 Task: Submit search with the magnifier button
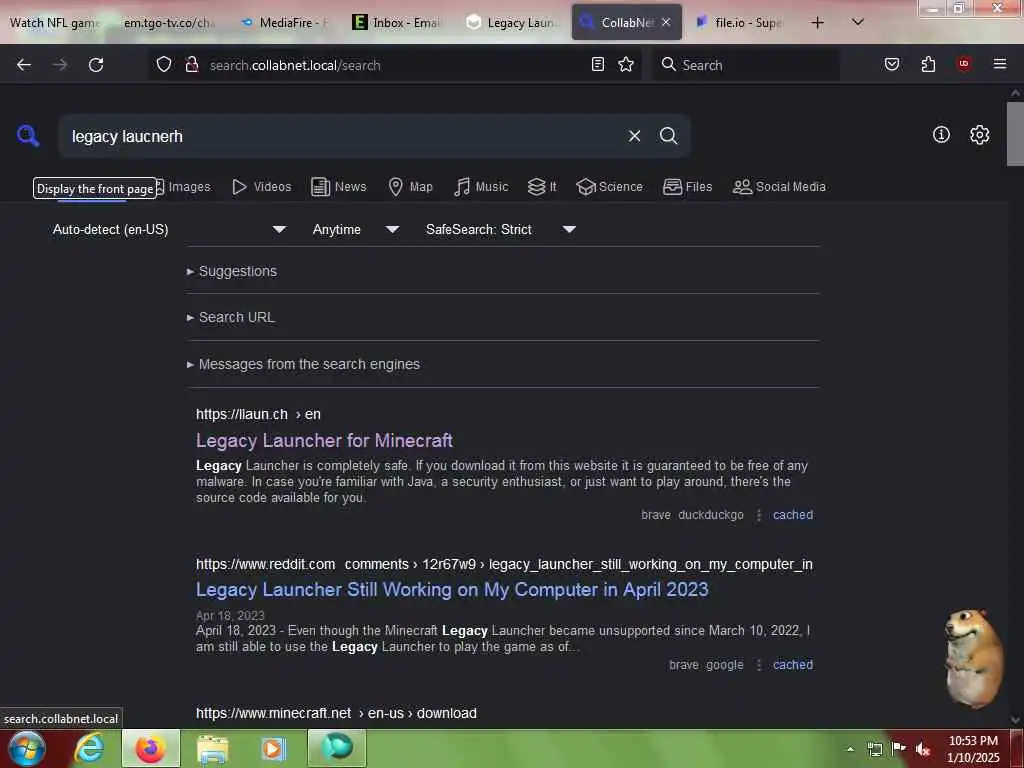[668, 136]
